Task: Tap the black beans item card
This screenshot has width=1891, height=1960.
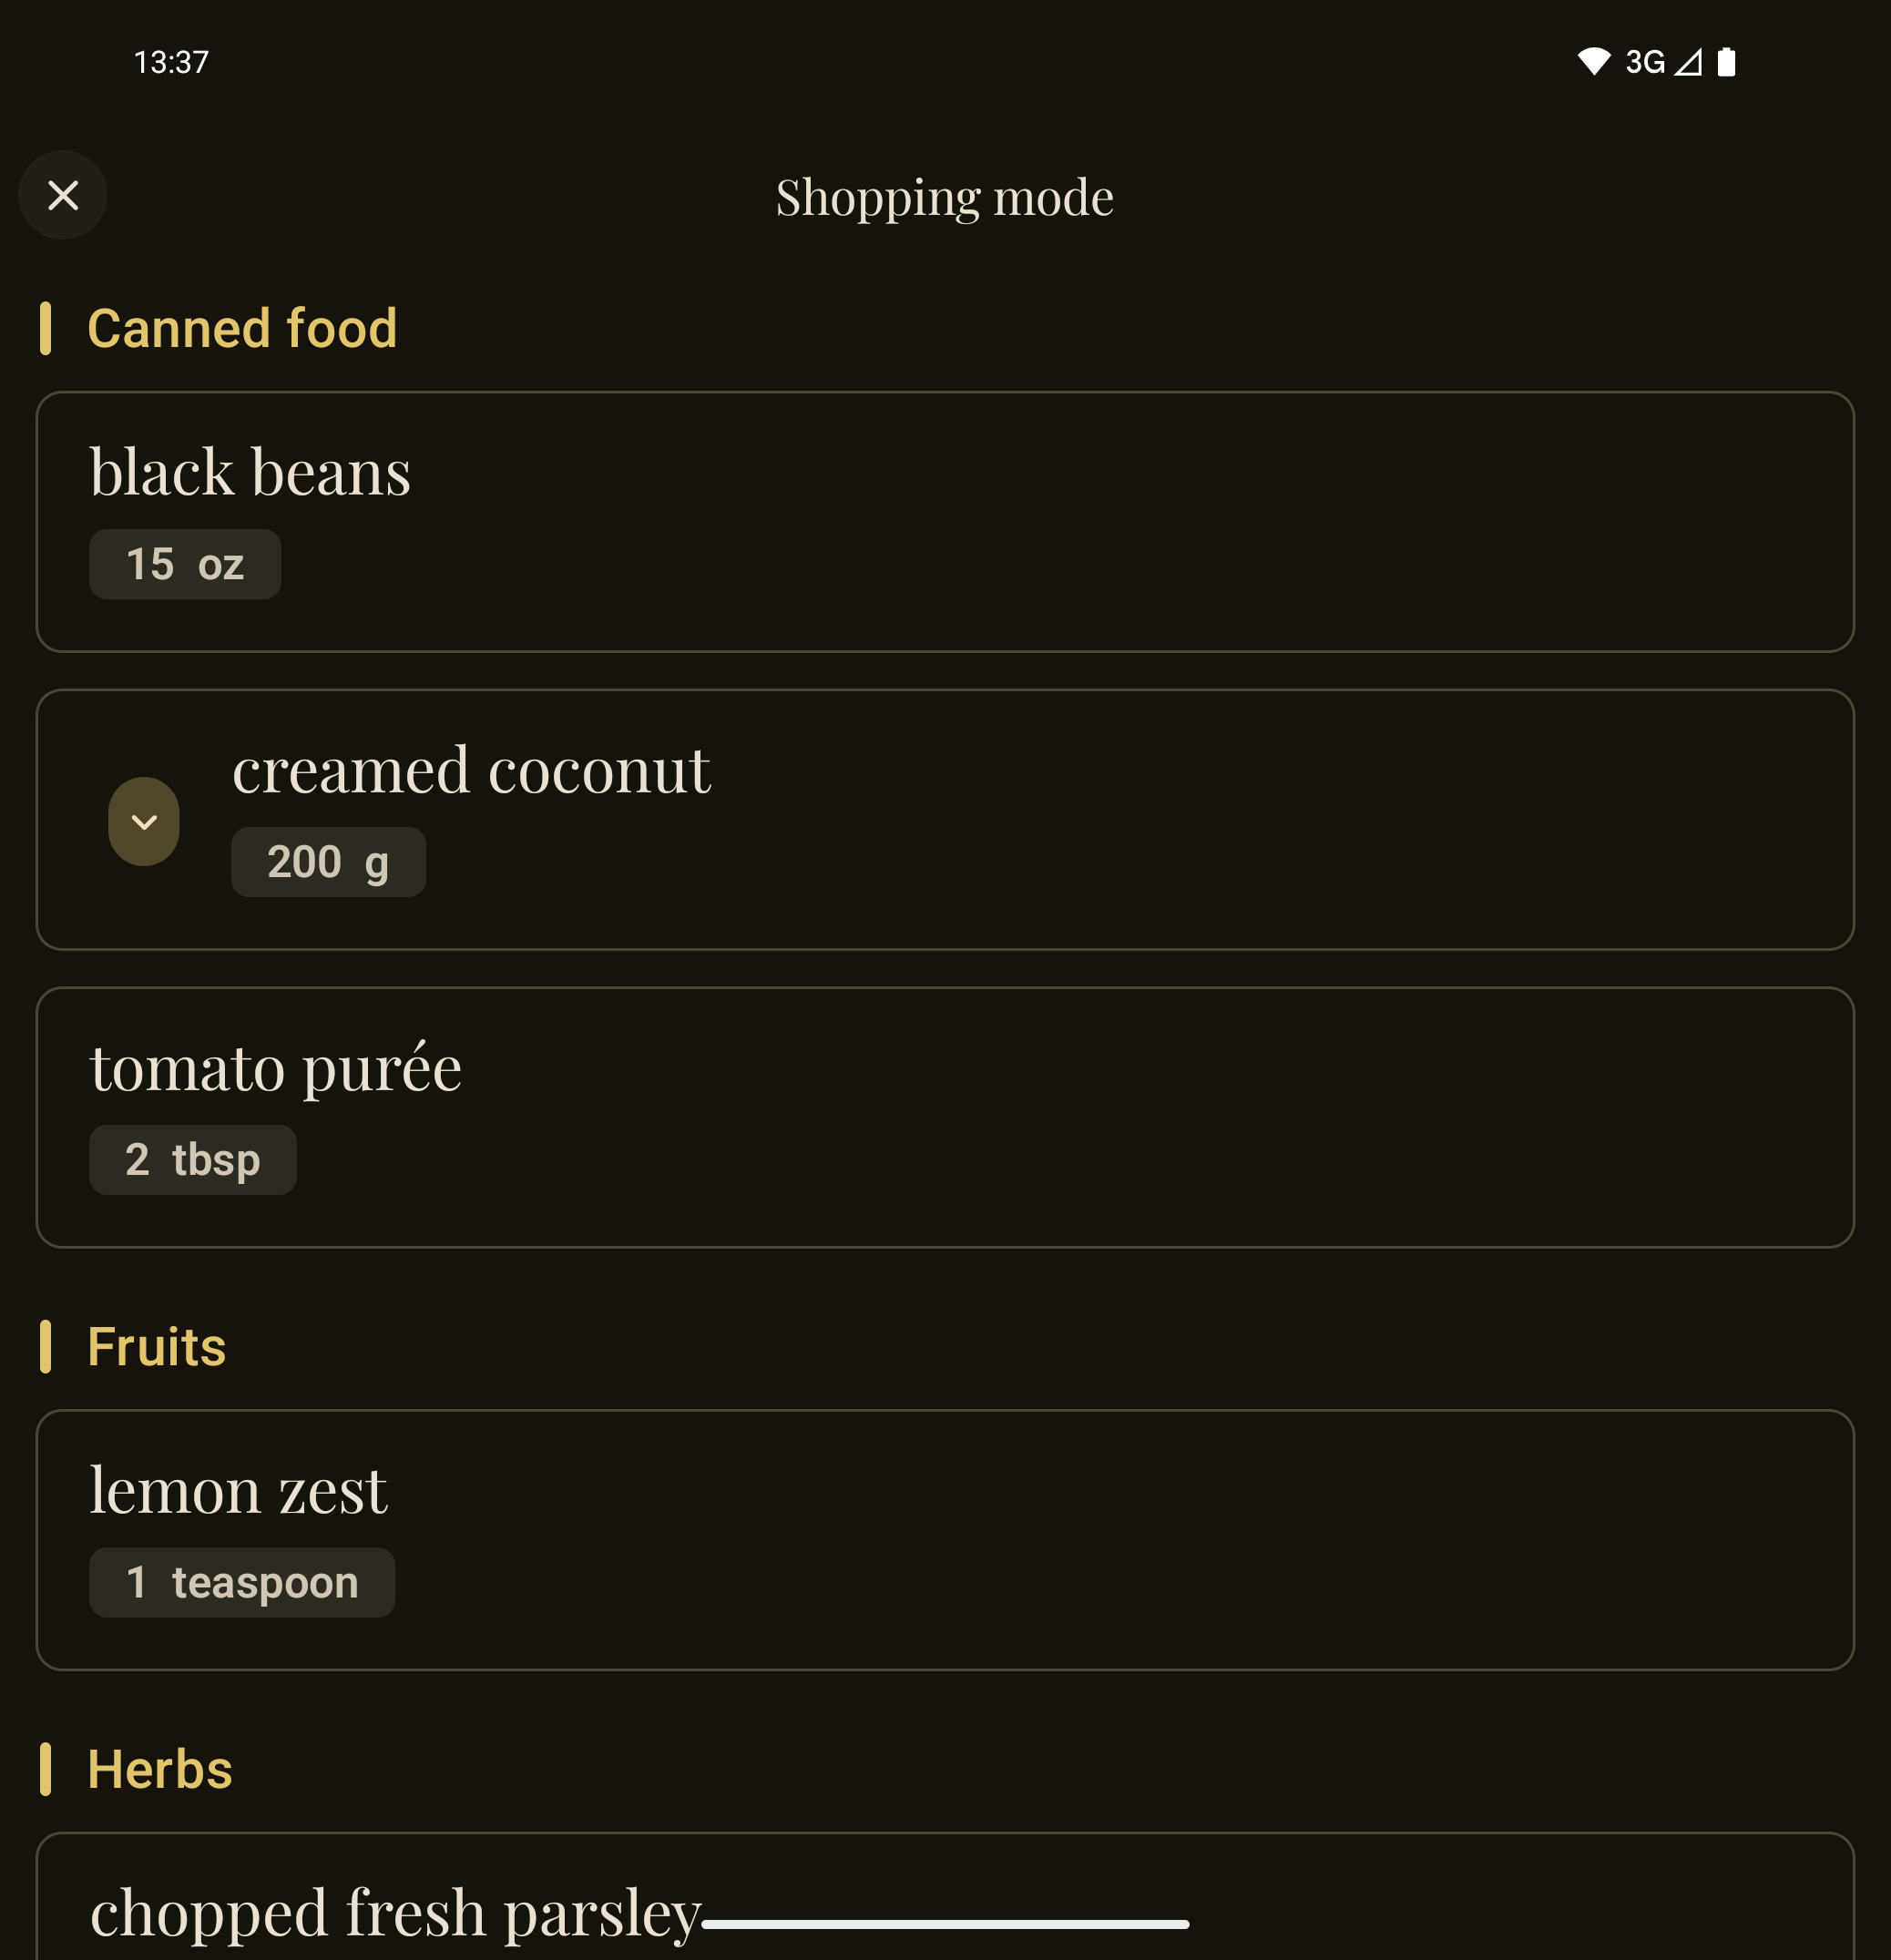Action: click(x=944, y=521)
